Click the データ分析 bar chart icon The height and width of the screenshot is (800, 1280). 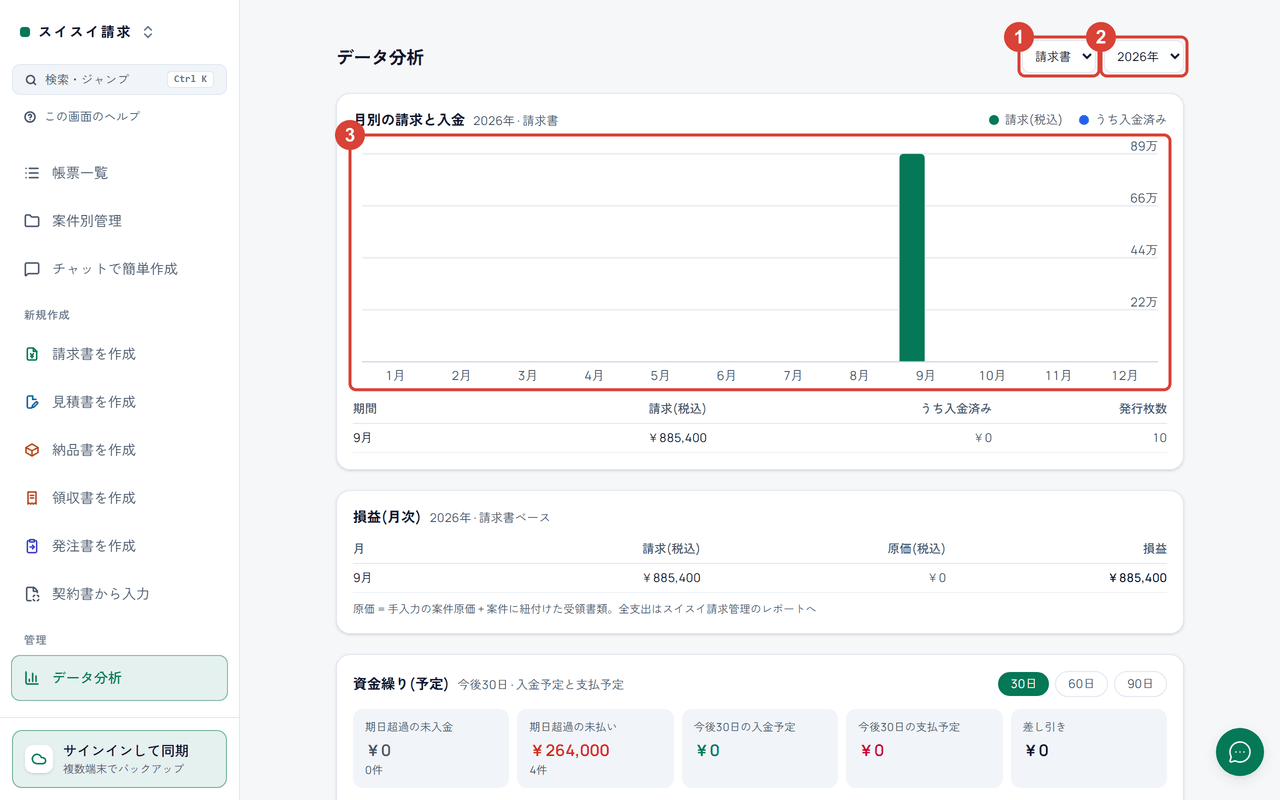point(32,678)
